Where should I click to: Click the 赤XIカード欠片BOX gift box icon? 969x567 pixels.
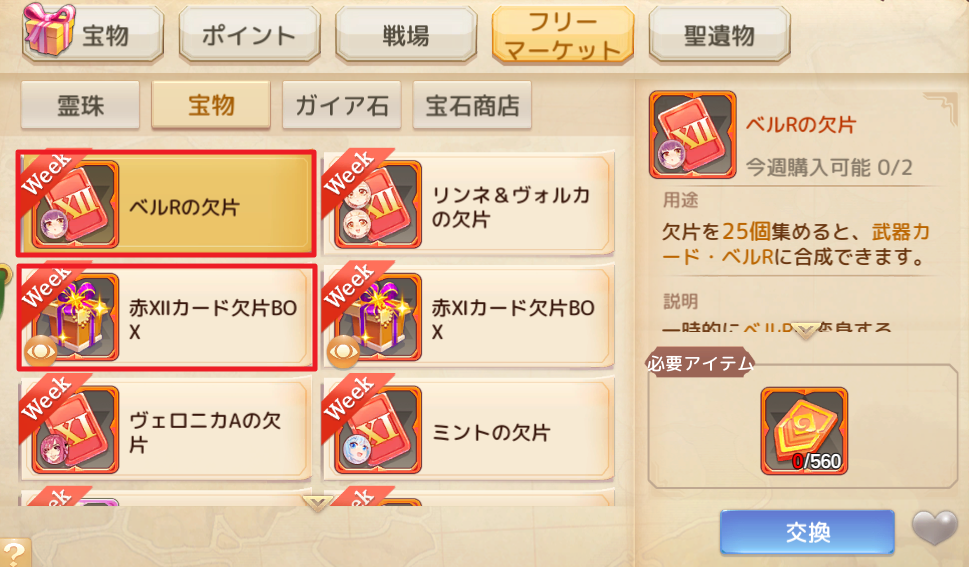coord(378,317)
